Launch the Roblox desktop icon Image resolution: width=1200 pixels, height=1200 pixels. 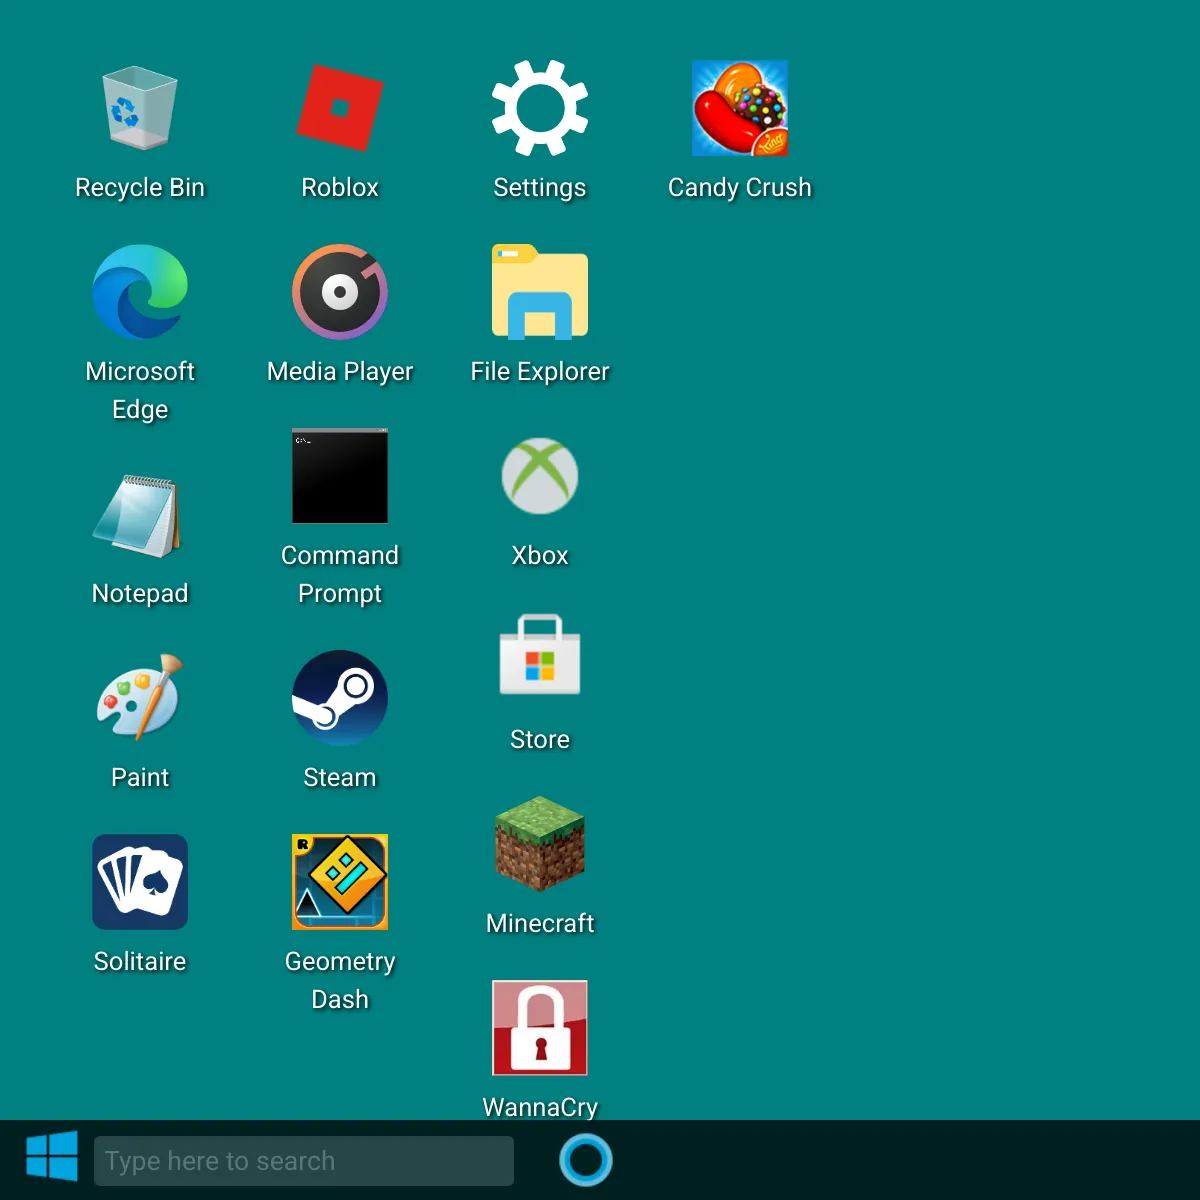(x=340, y=108)
